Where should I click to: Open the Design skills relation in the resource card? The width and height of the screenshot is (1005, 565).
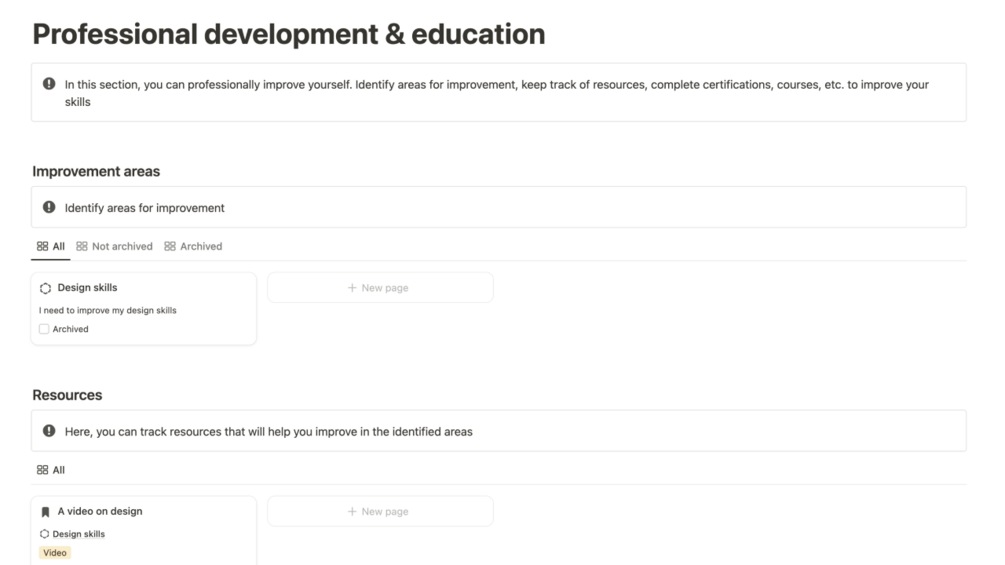pos(78,534)
